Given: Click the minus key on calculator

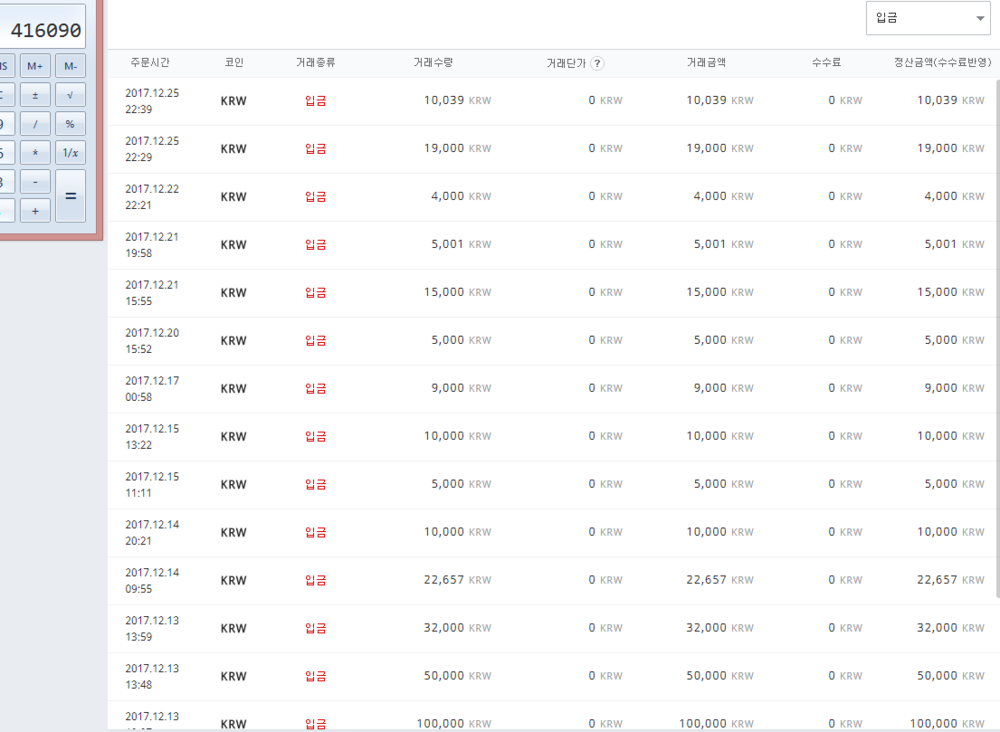Looking at the screenshot, I should [35, 182].
